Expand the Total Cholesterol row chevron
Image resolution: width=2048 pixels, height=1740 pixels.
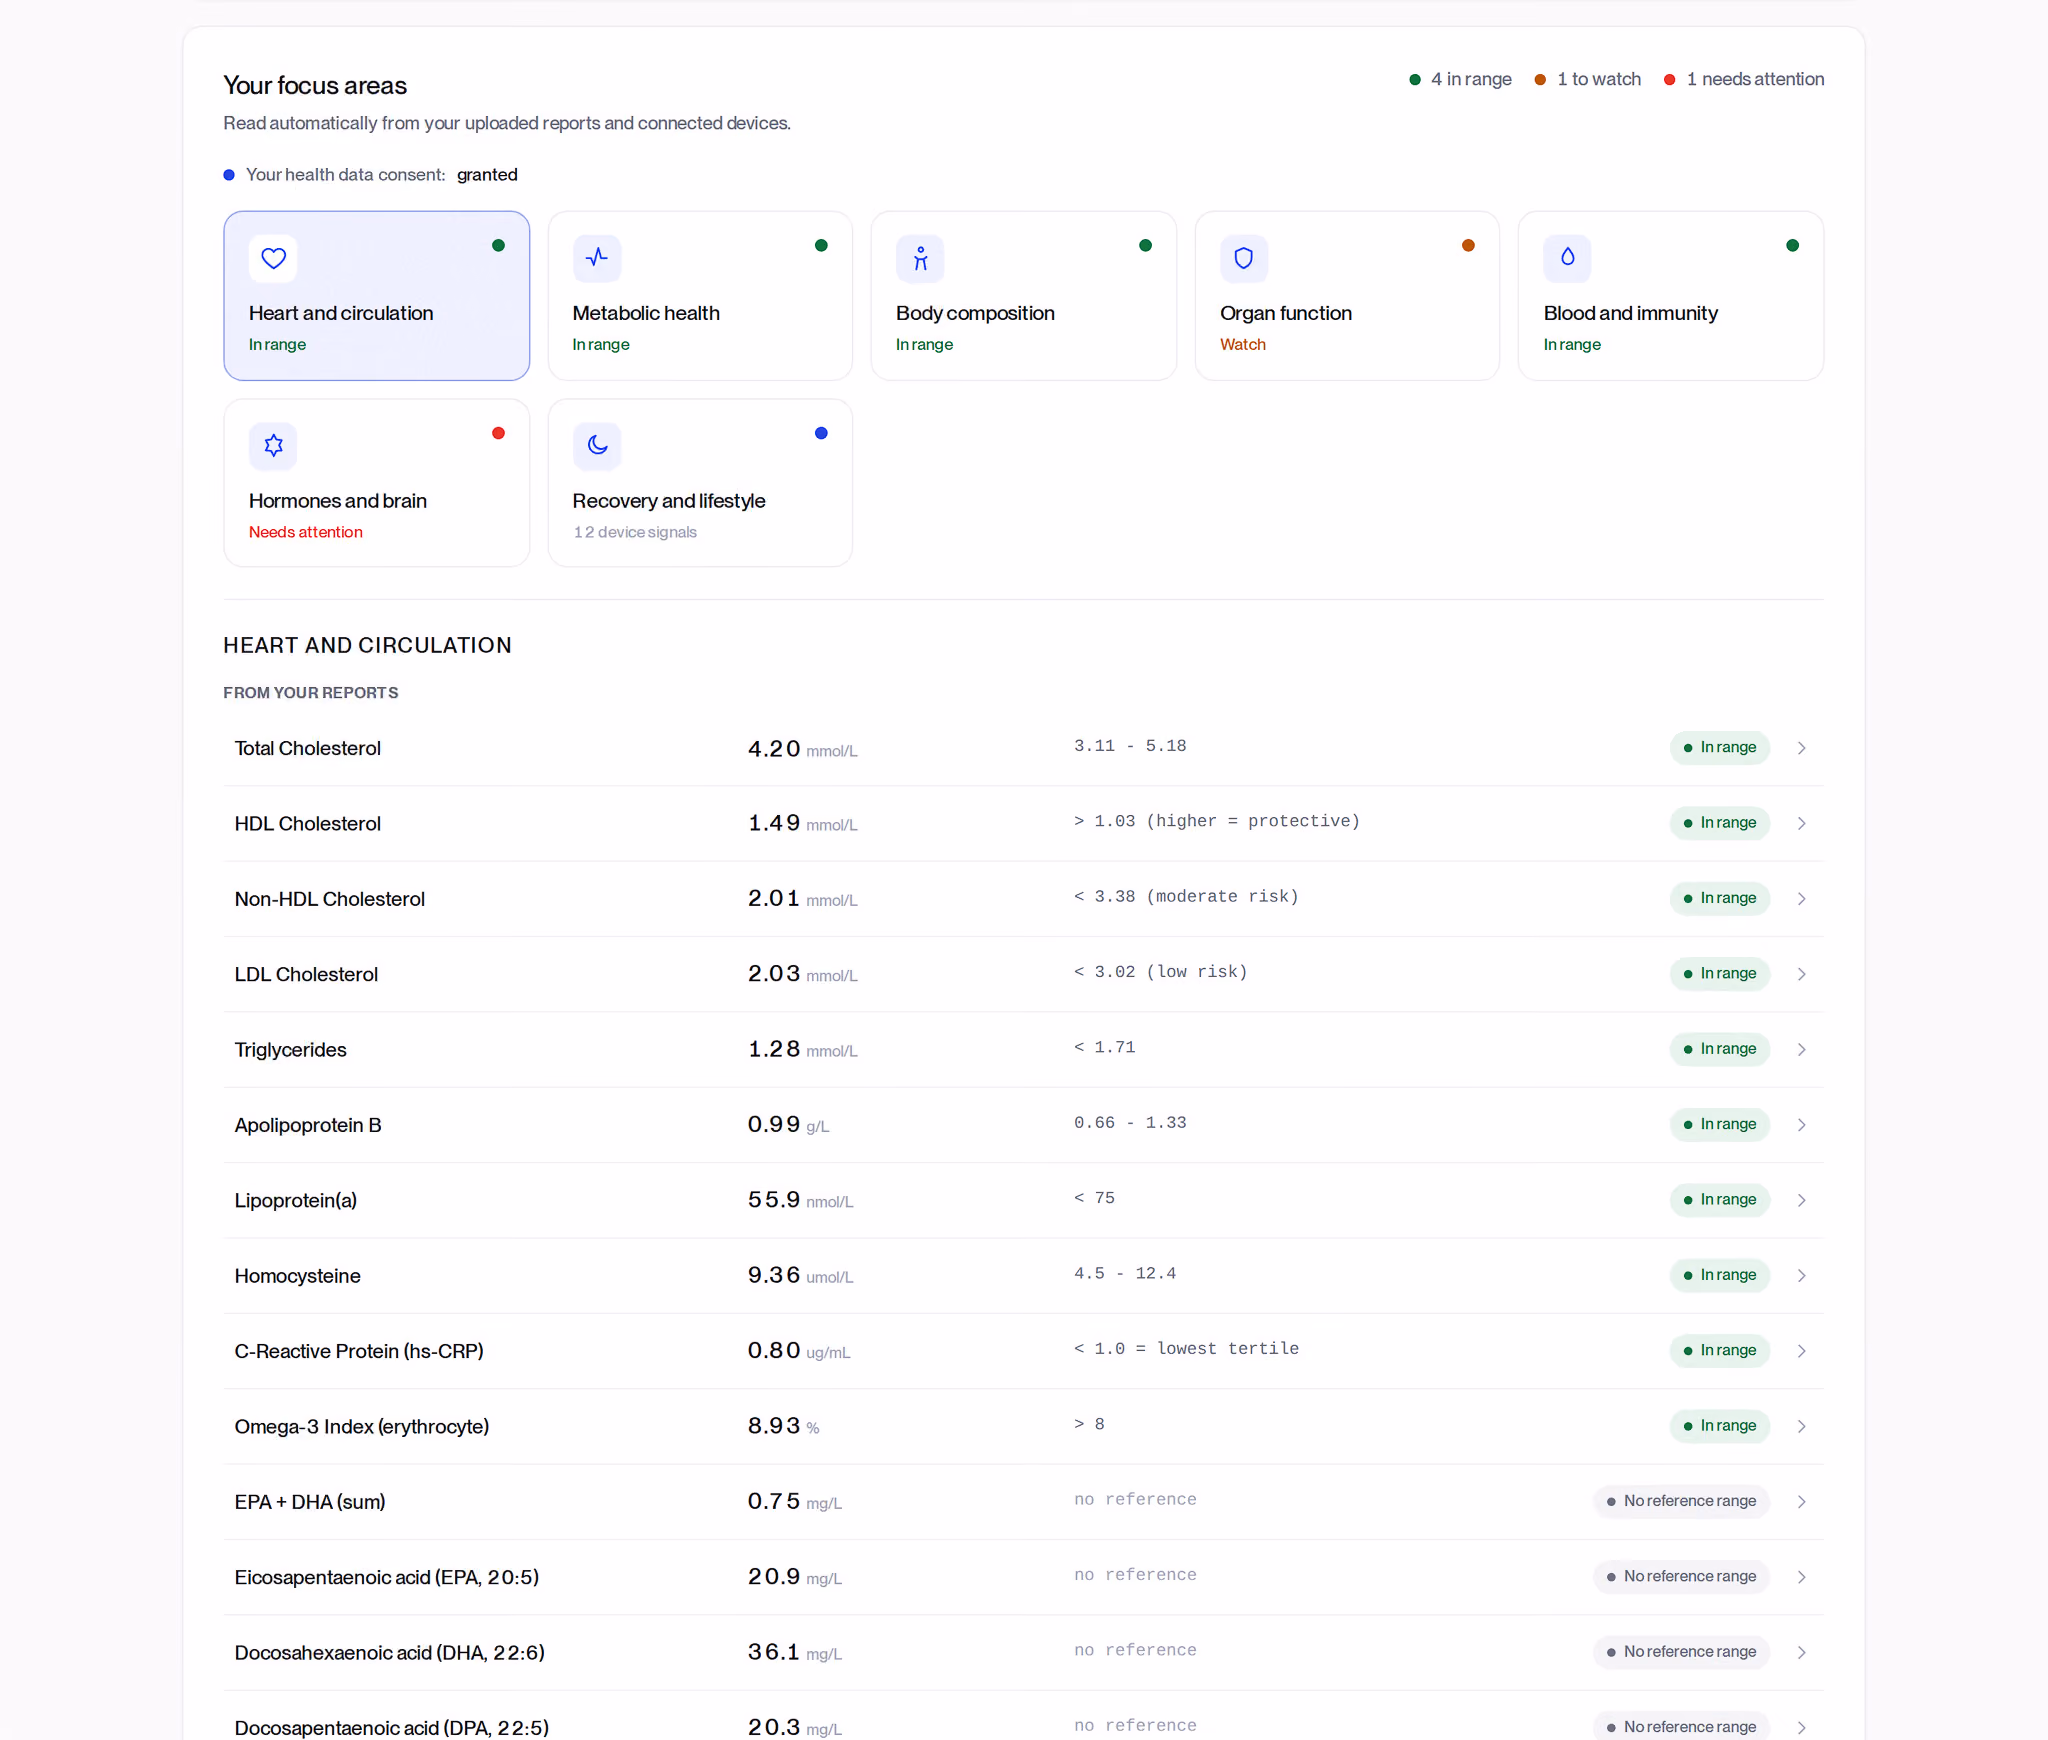click(x=1801, y=748)
